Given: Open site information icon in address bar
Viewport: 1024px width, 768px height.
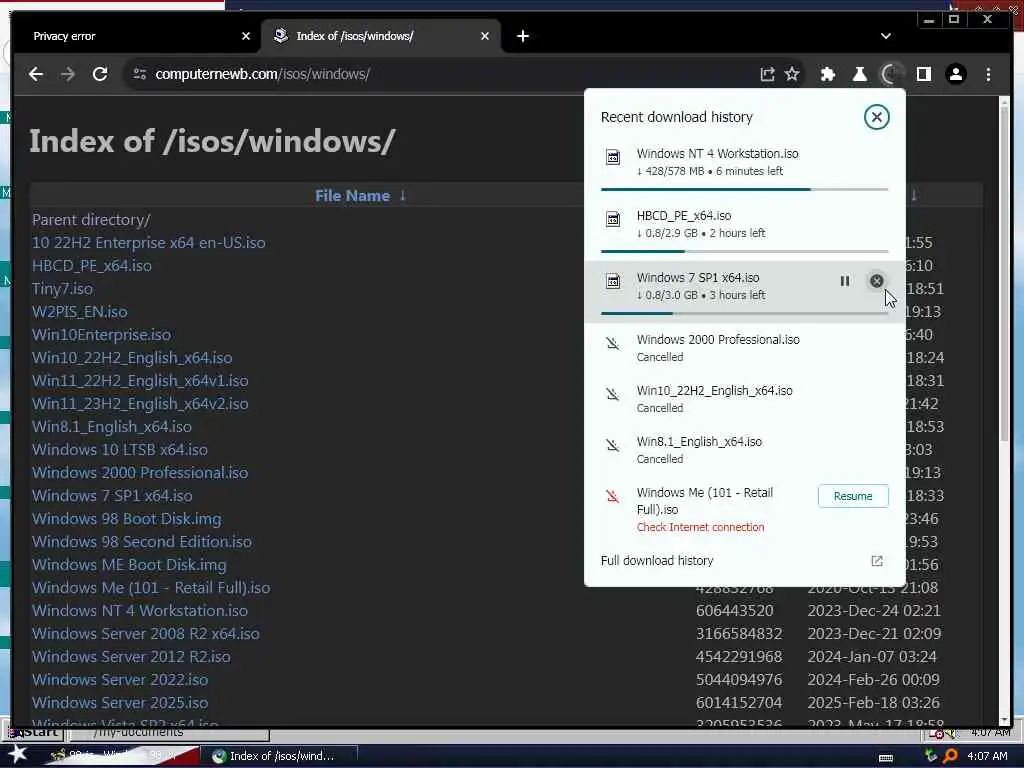Looking at the screenshot, I should [x=140, y=74].
